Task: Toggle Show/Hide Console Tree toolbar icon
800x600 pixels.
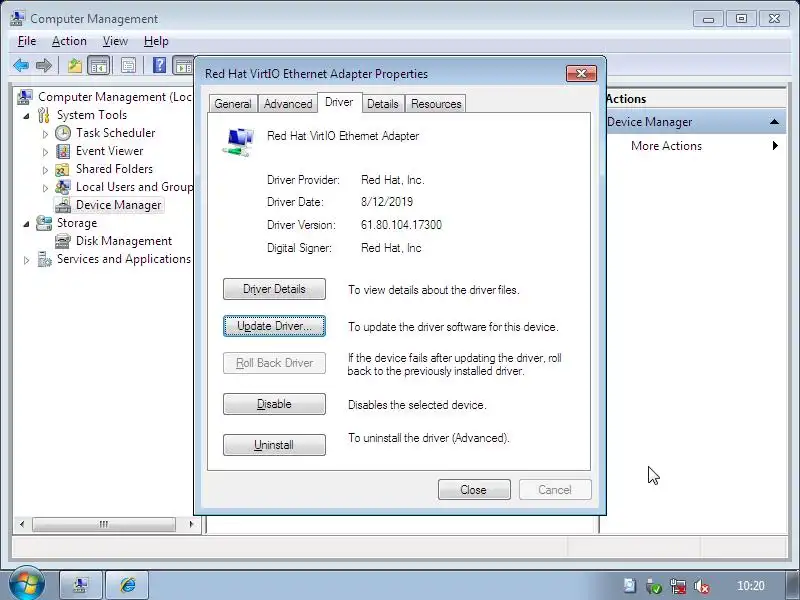Action: pos(98,65)
